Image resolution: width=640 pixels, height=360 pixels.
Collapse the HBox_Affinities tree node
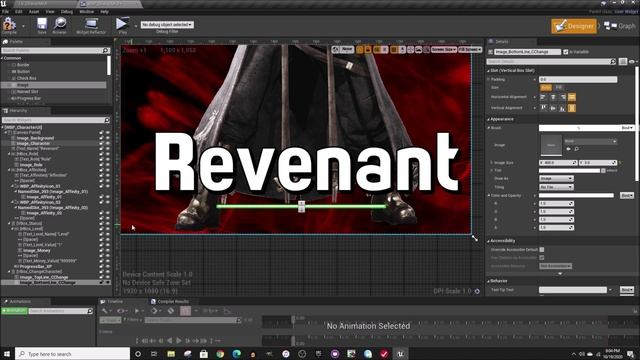9,170
